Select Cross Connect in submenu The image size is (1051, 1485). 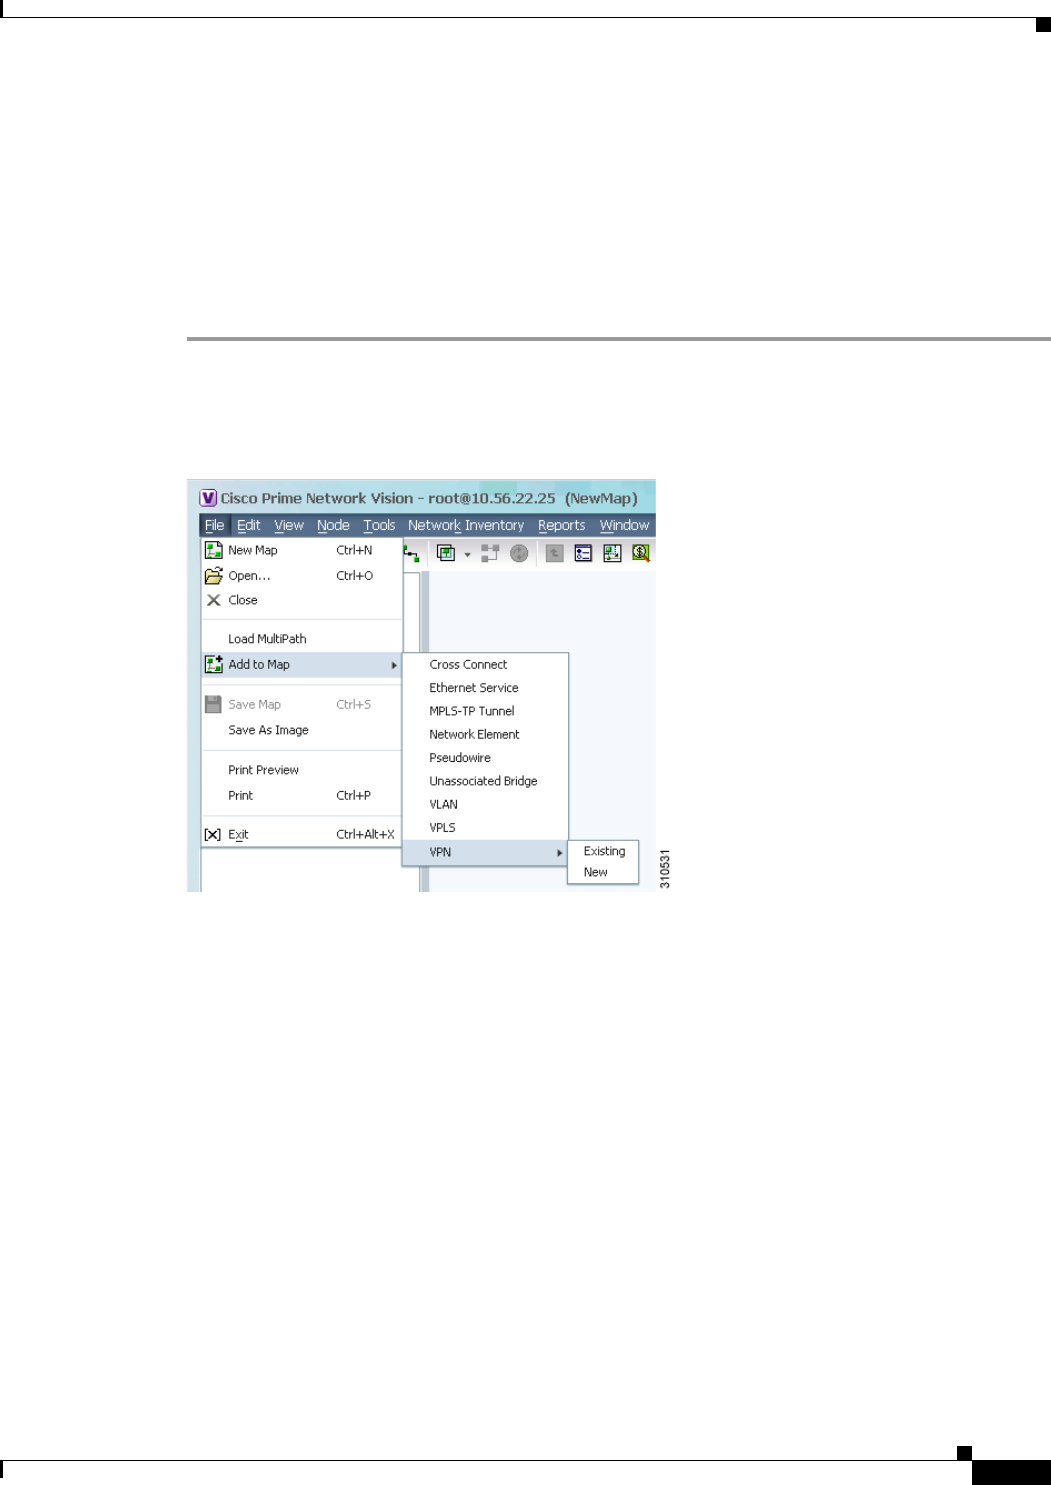485,664
